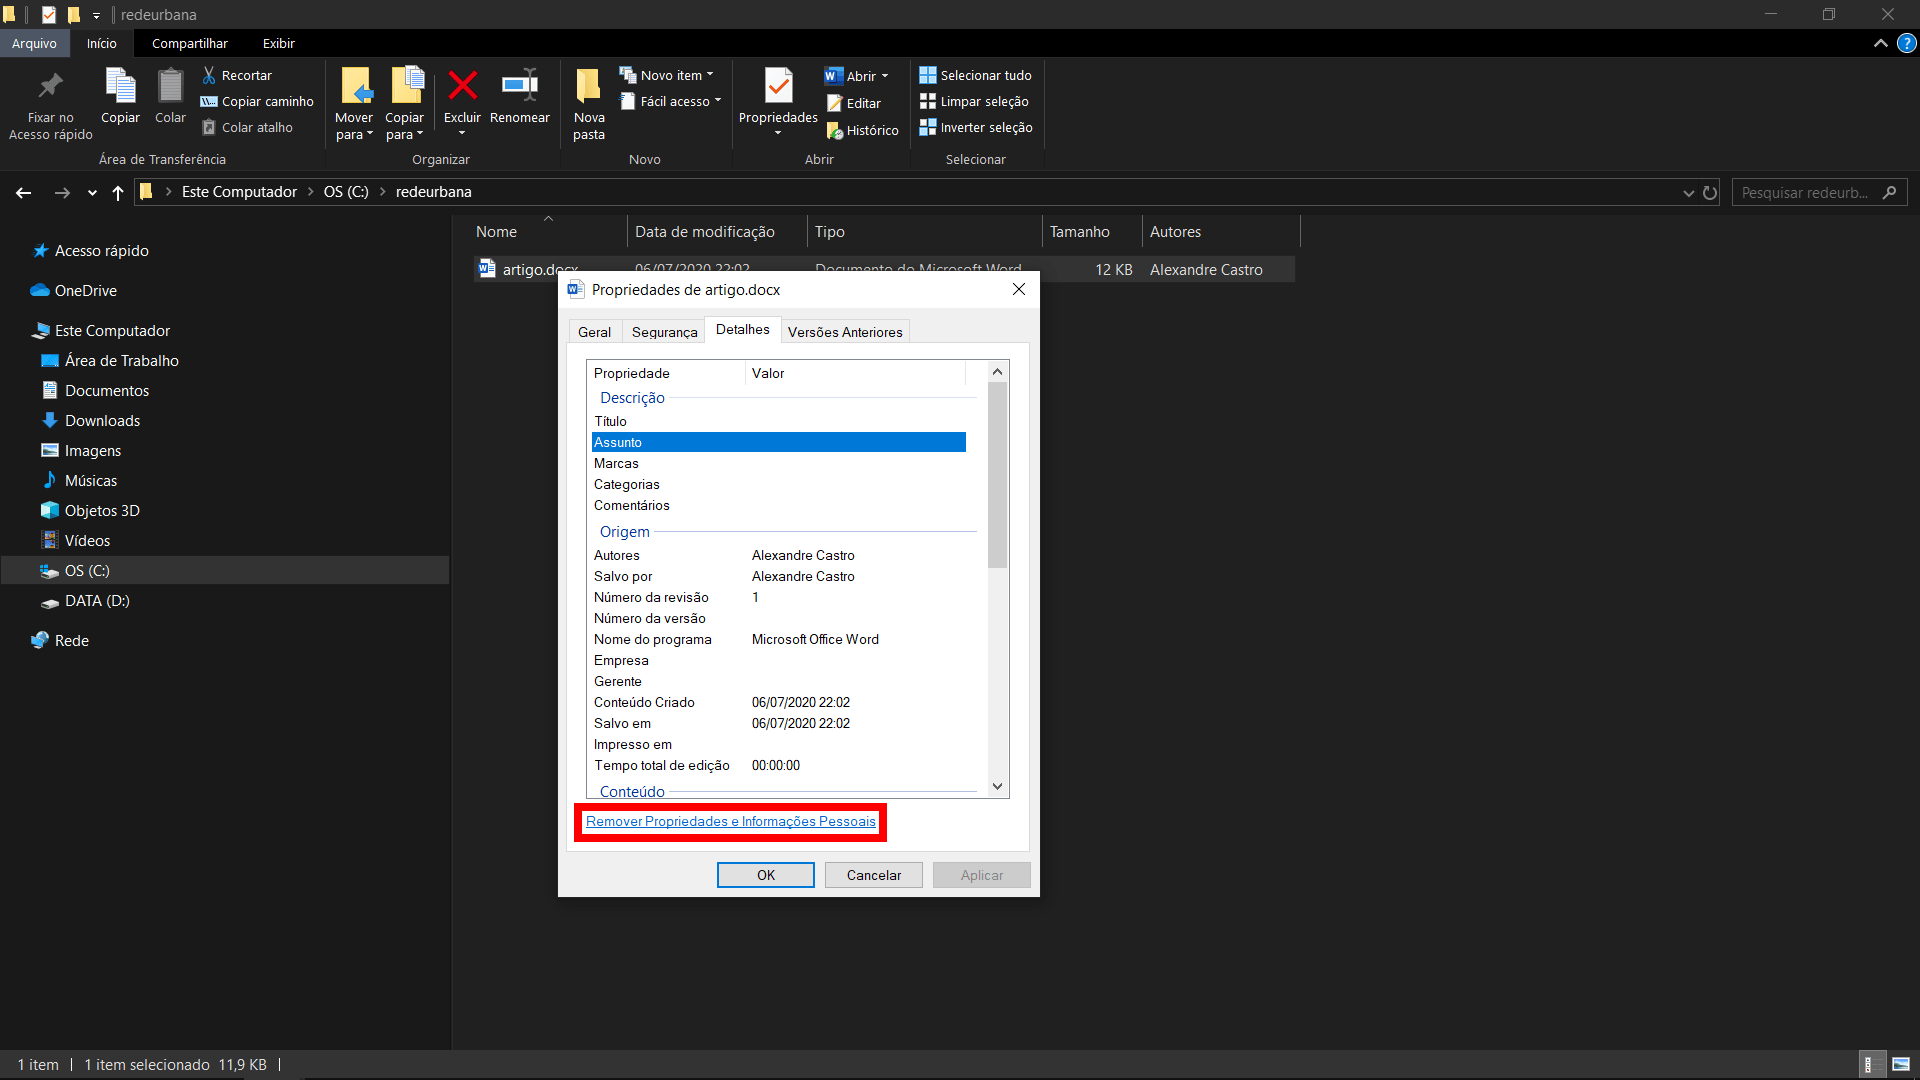
Task: Click the Renomear icon in the ribbon
Action: tap(519, 86)
